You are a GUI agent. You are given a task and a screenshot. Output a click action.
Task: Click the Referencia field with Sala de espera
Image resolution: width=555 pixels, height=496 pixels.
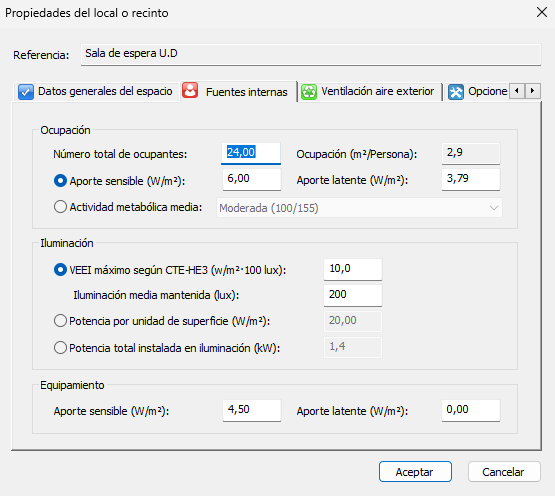tap(311, 55)
